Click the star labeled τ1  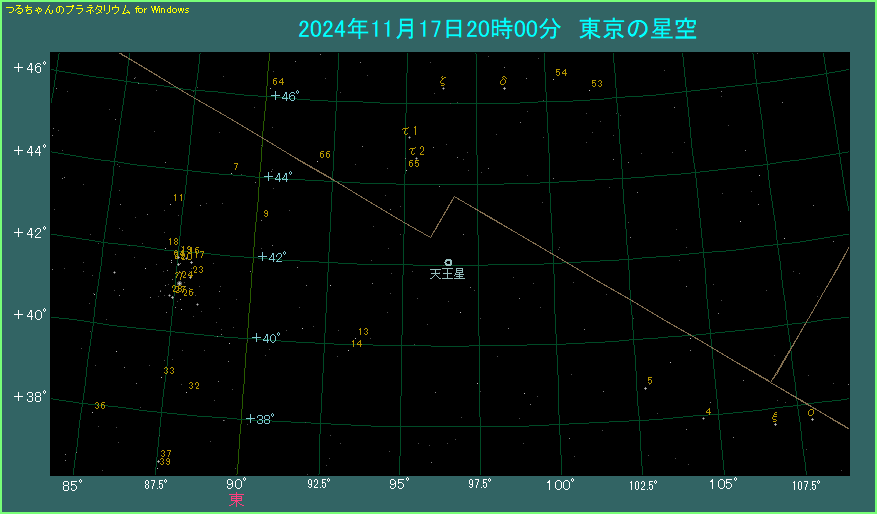409,132
